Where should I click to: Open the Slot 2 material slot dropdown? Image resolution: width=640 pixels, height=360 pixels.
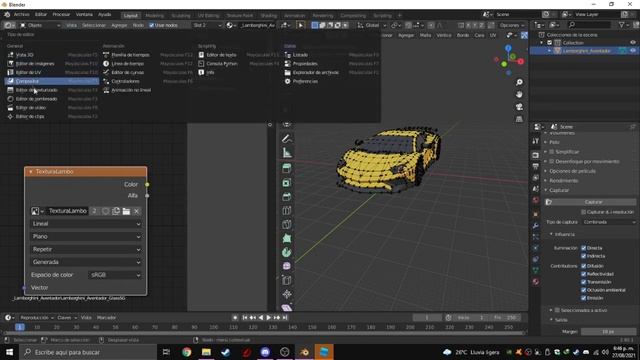click(x=207, y=25)
